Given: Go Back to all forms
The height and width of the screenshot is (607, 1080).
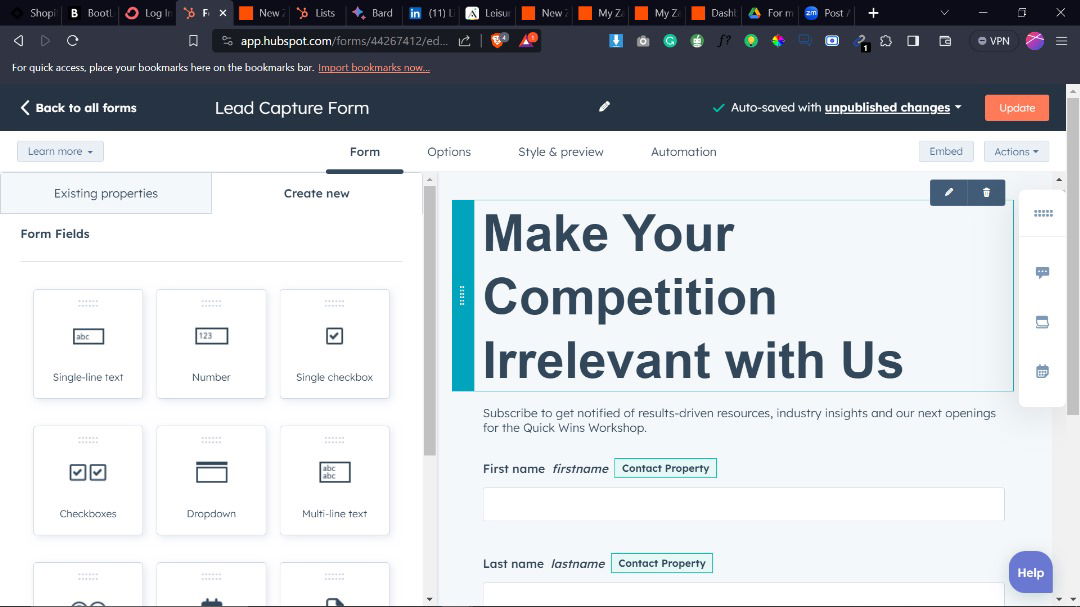Looking at the screenshot, I should coord(78,108).
